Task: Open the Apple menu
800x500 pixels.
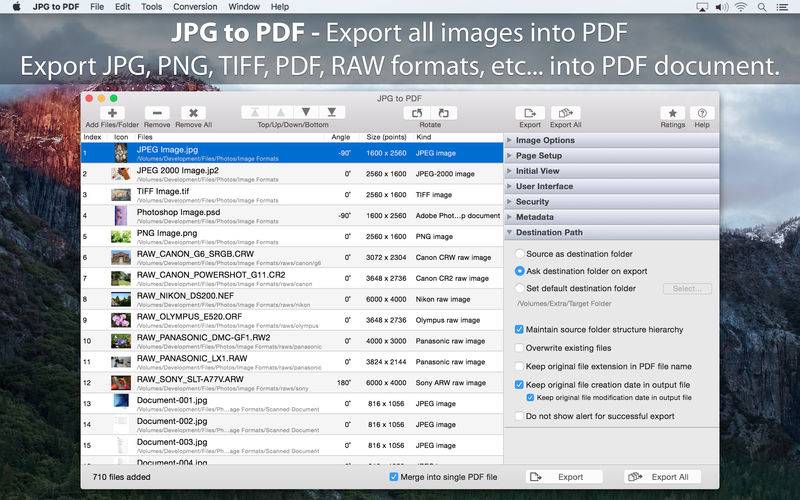Action: [x=16, y=7]
